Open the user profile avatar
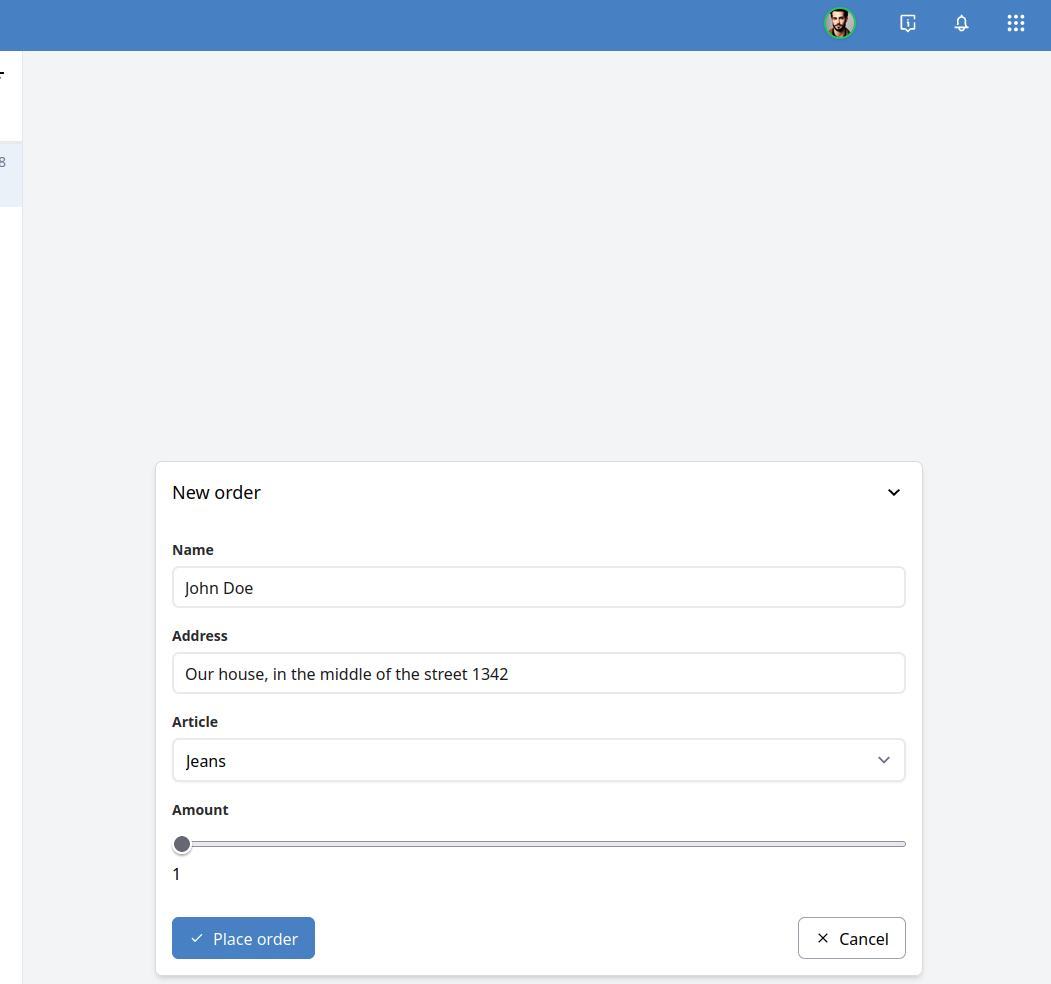The image size is (1051, 984). tap(840, 23)
